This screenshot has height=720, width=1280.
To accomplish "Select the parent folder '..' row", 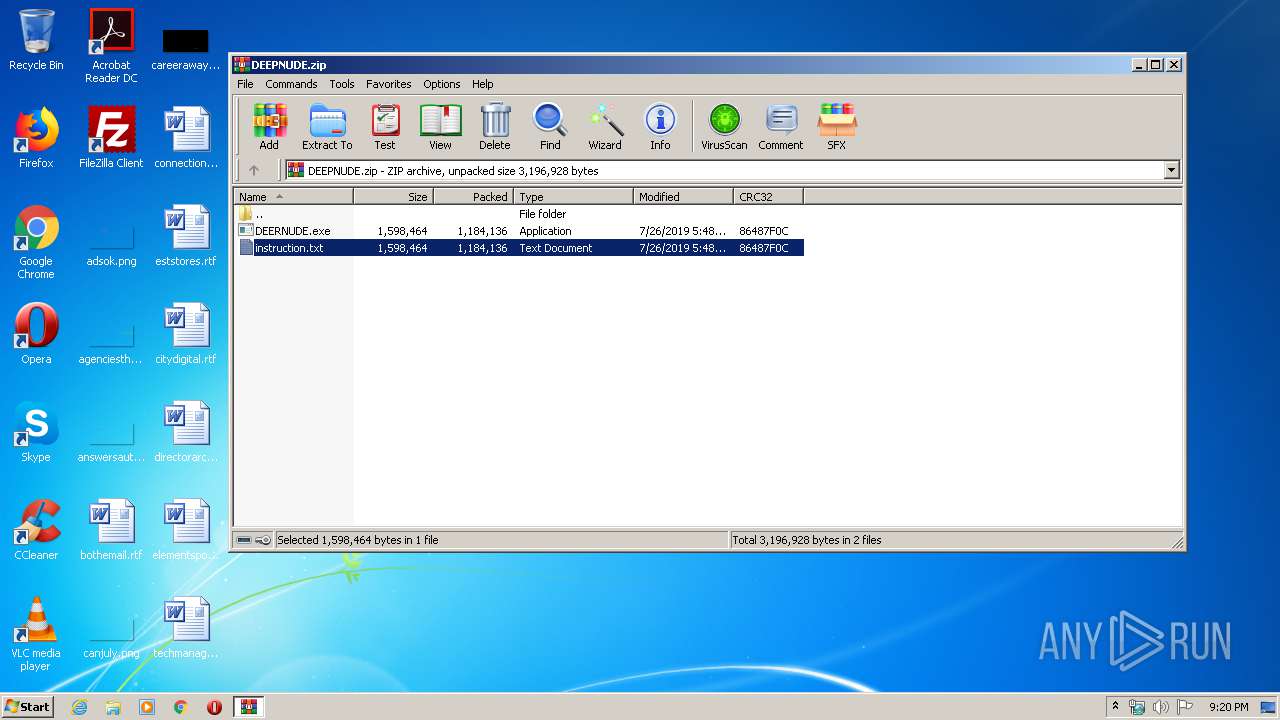I will [x=519, y=214].
